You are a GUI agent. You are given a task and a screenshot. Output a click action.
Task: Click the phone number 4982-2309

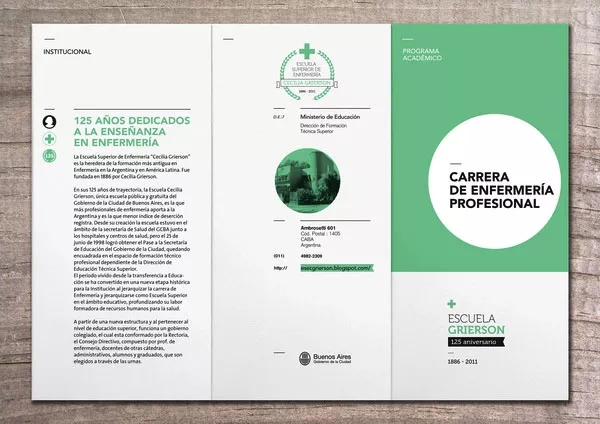(311, 256)
